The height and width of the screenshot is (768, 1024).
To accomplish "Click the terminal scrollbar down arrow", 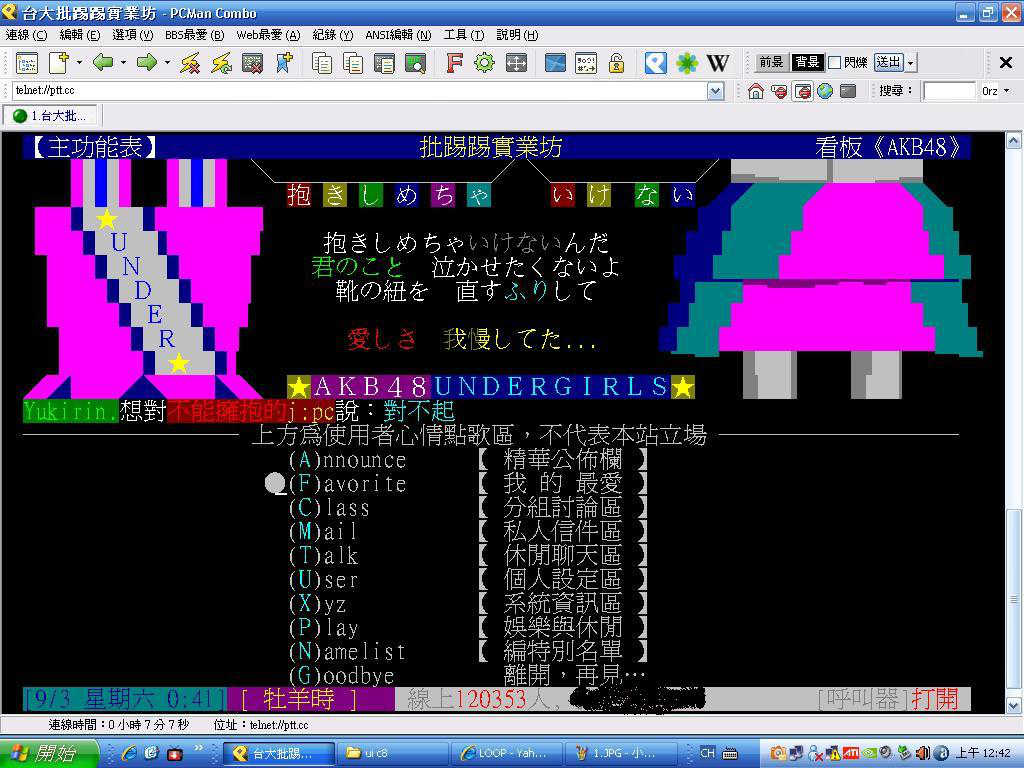I will [x=1014, y=705].
